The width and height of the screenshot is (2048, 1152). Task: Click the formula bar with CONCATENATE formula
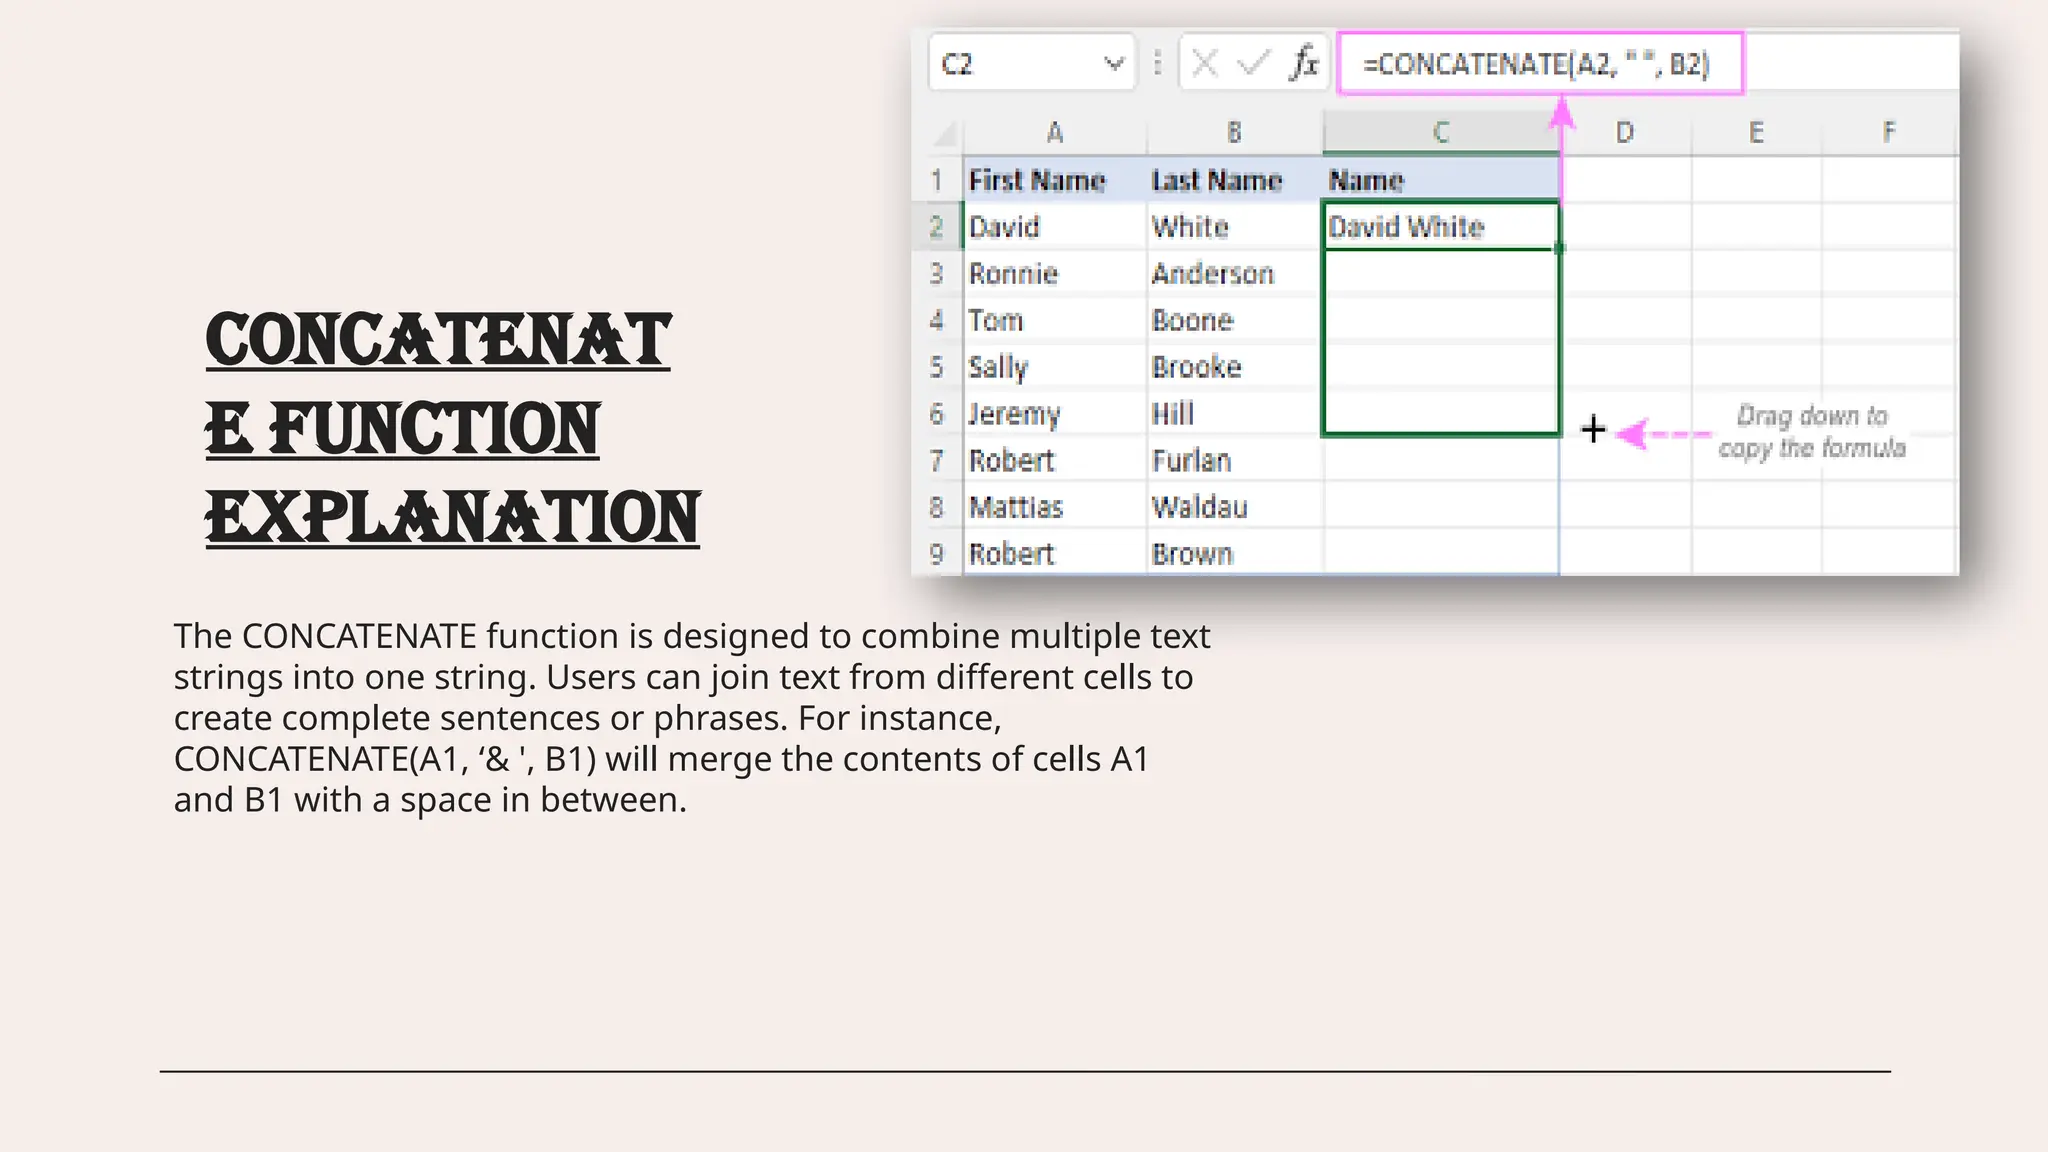(x=1541, y=63)
